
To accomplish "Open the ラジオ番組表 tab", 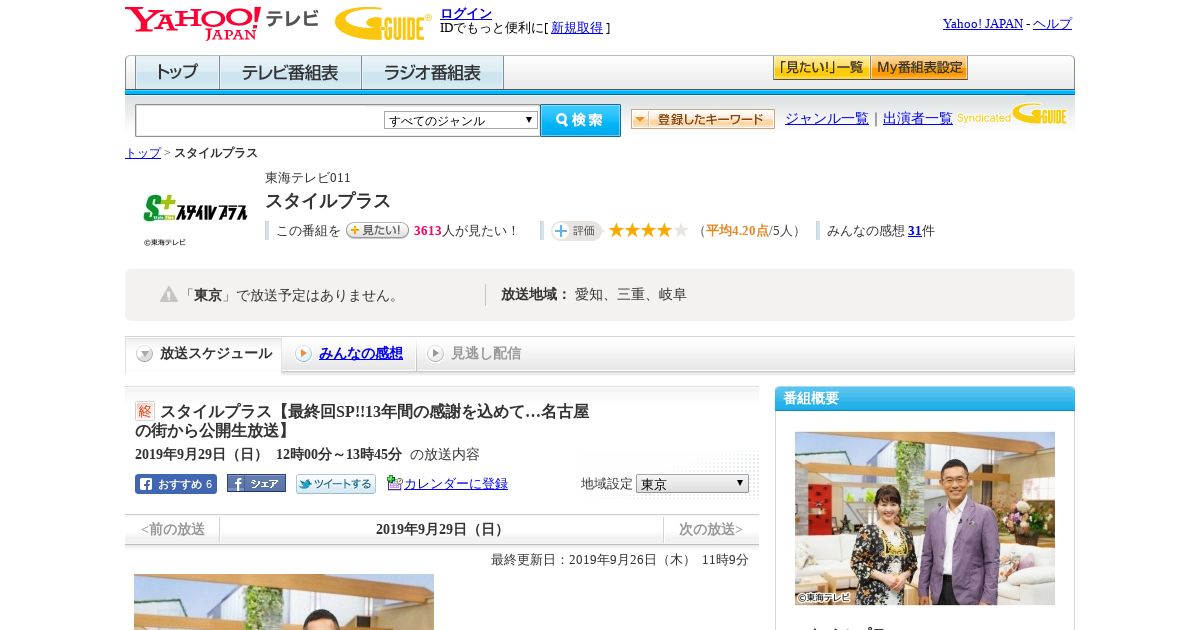I will 432,73.
